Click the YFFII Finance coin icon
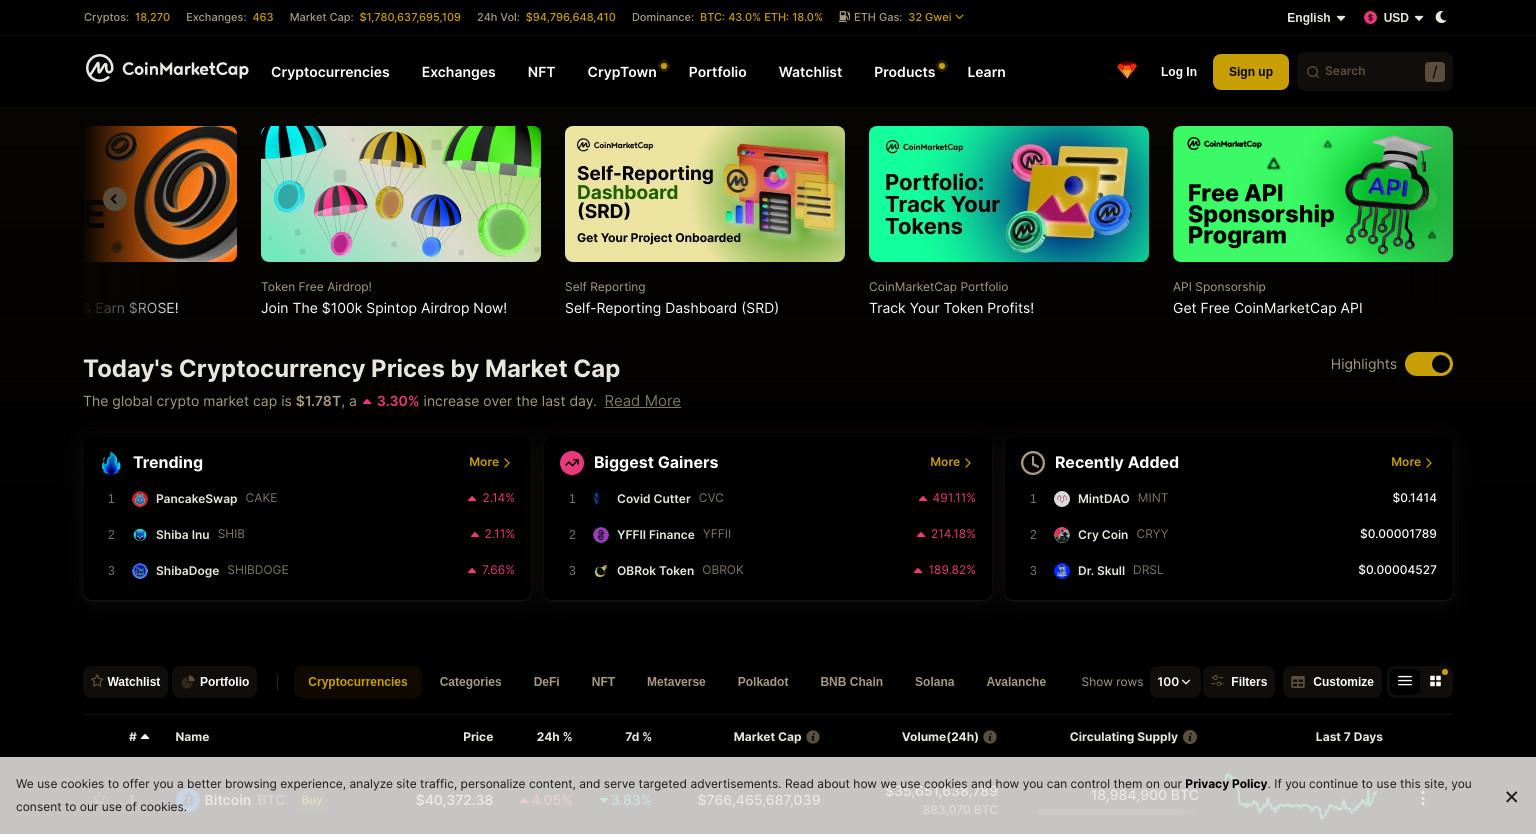 [x=601, y=535]
